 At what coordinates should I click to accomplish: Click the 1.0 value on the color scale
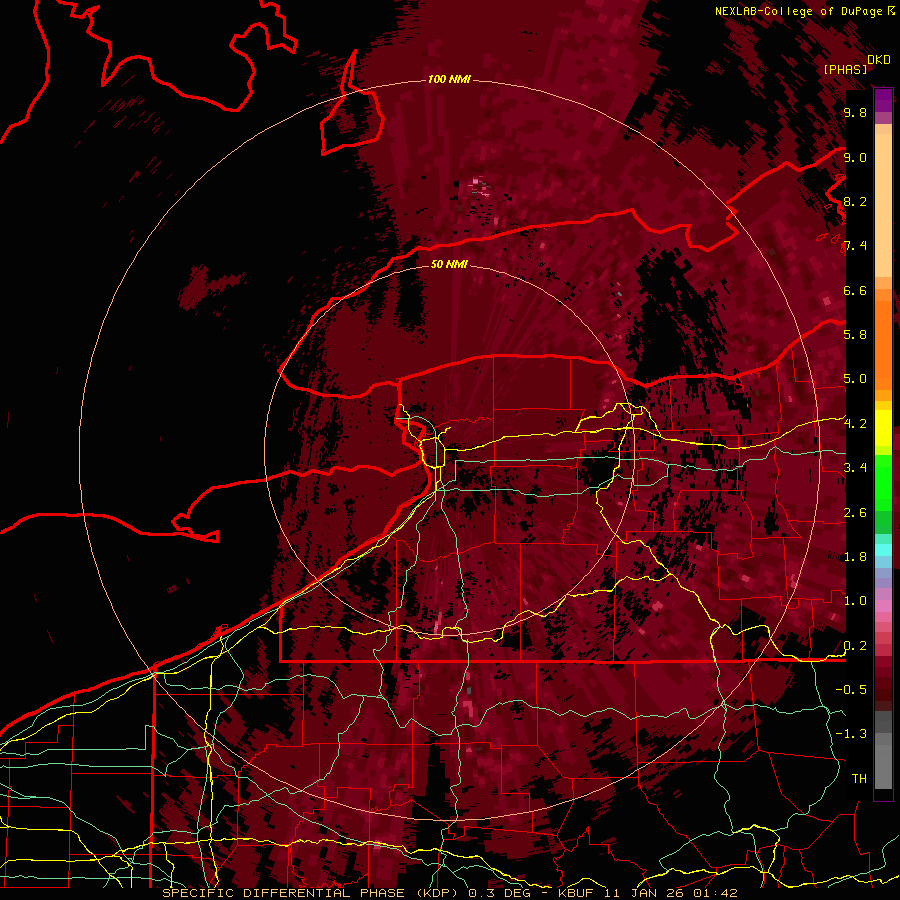(x=855, y=601)
